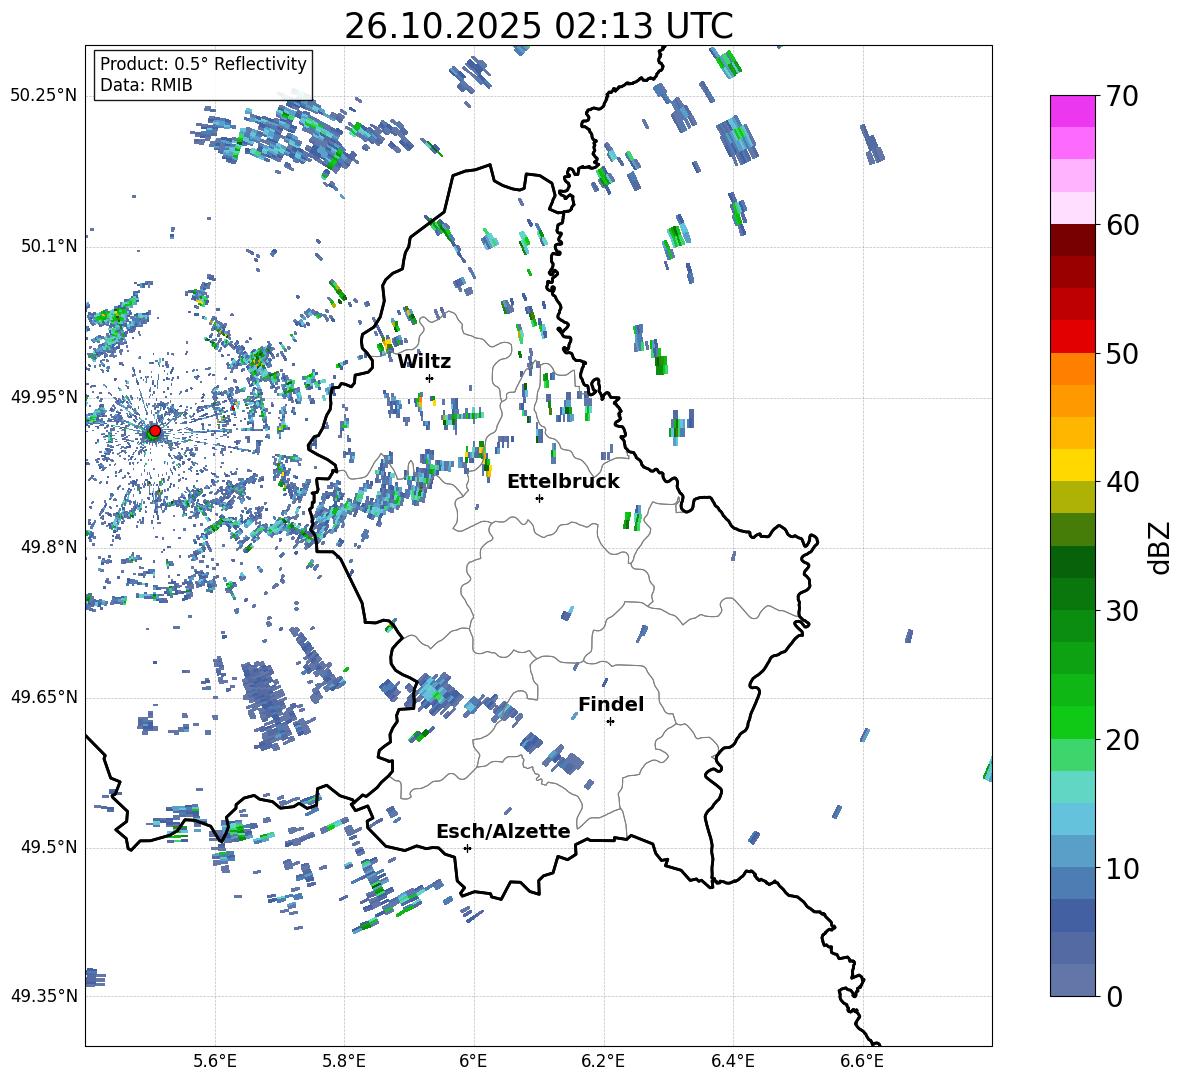Pick the magenta top colorbar segment
Screen dimensions: 1184x1081
point(1073,111)
